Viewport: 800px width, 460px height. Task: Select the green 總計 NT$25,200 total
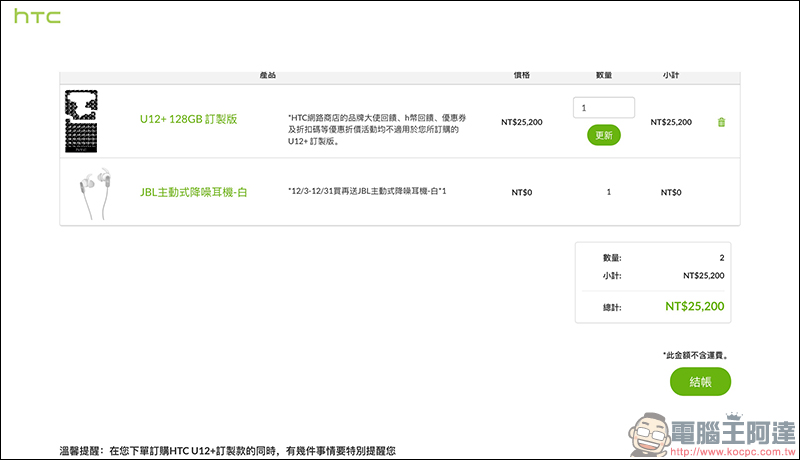click(x=694, y=306)
